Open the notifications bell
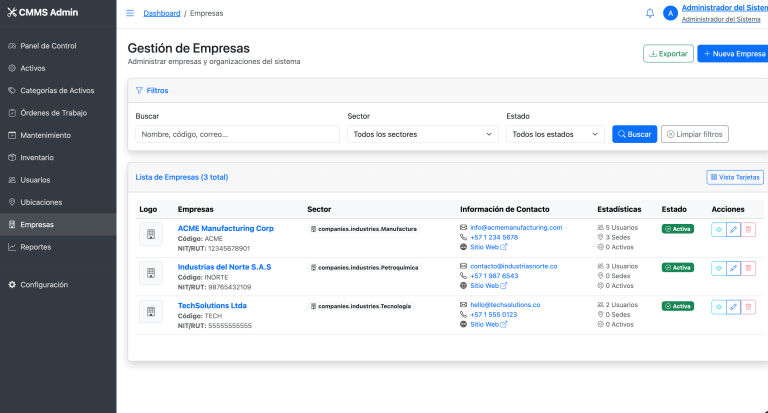Screen dimensions: 768x413 649,13
